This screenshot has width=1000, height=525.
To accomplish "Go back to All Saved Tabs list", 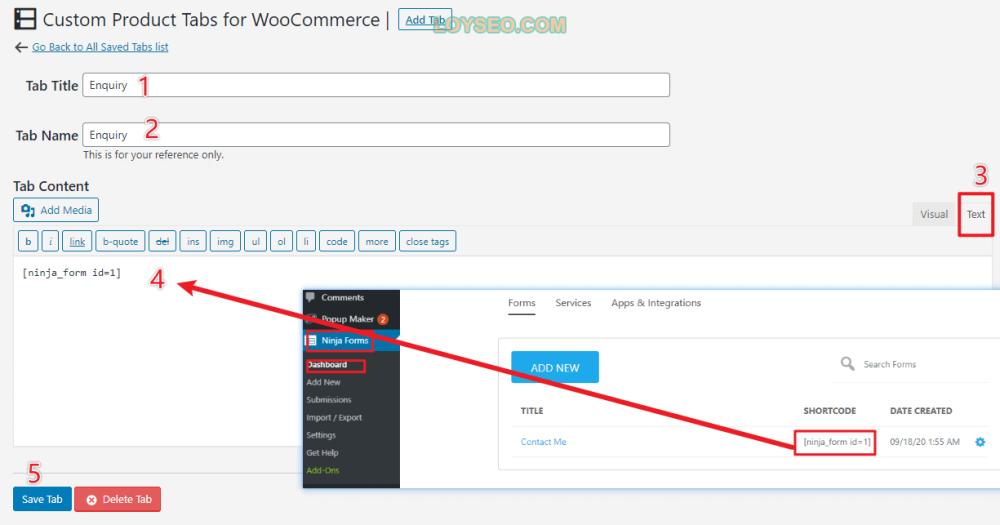I will pyautogui.click(x=100, y=47).
